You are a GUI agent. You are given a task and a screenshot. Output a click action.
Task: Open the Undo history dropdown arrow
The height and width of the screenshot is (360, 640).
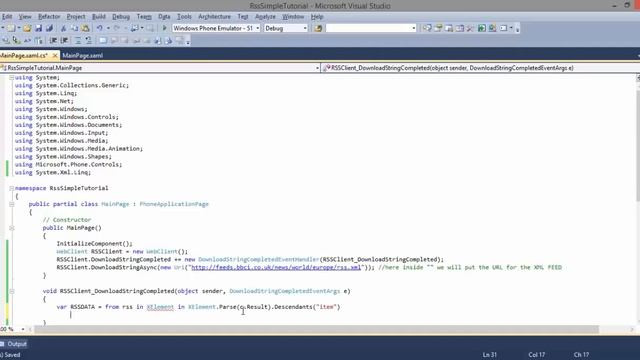(x=108, y=28)
